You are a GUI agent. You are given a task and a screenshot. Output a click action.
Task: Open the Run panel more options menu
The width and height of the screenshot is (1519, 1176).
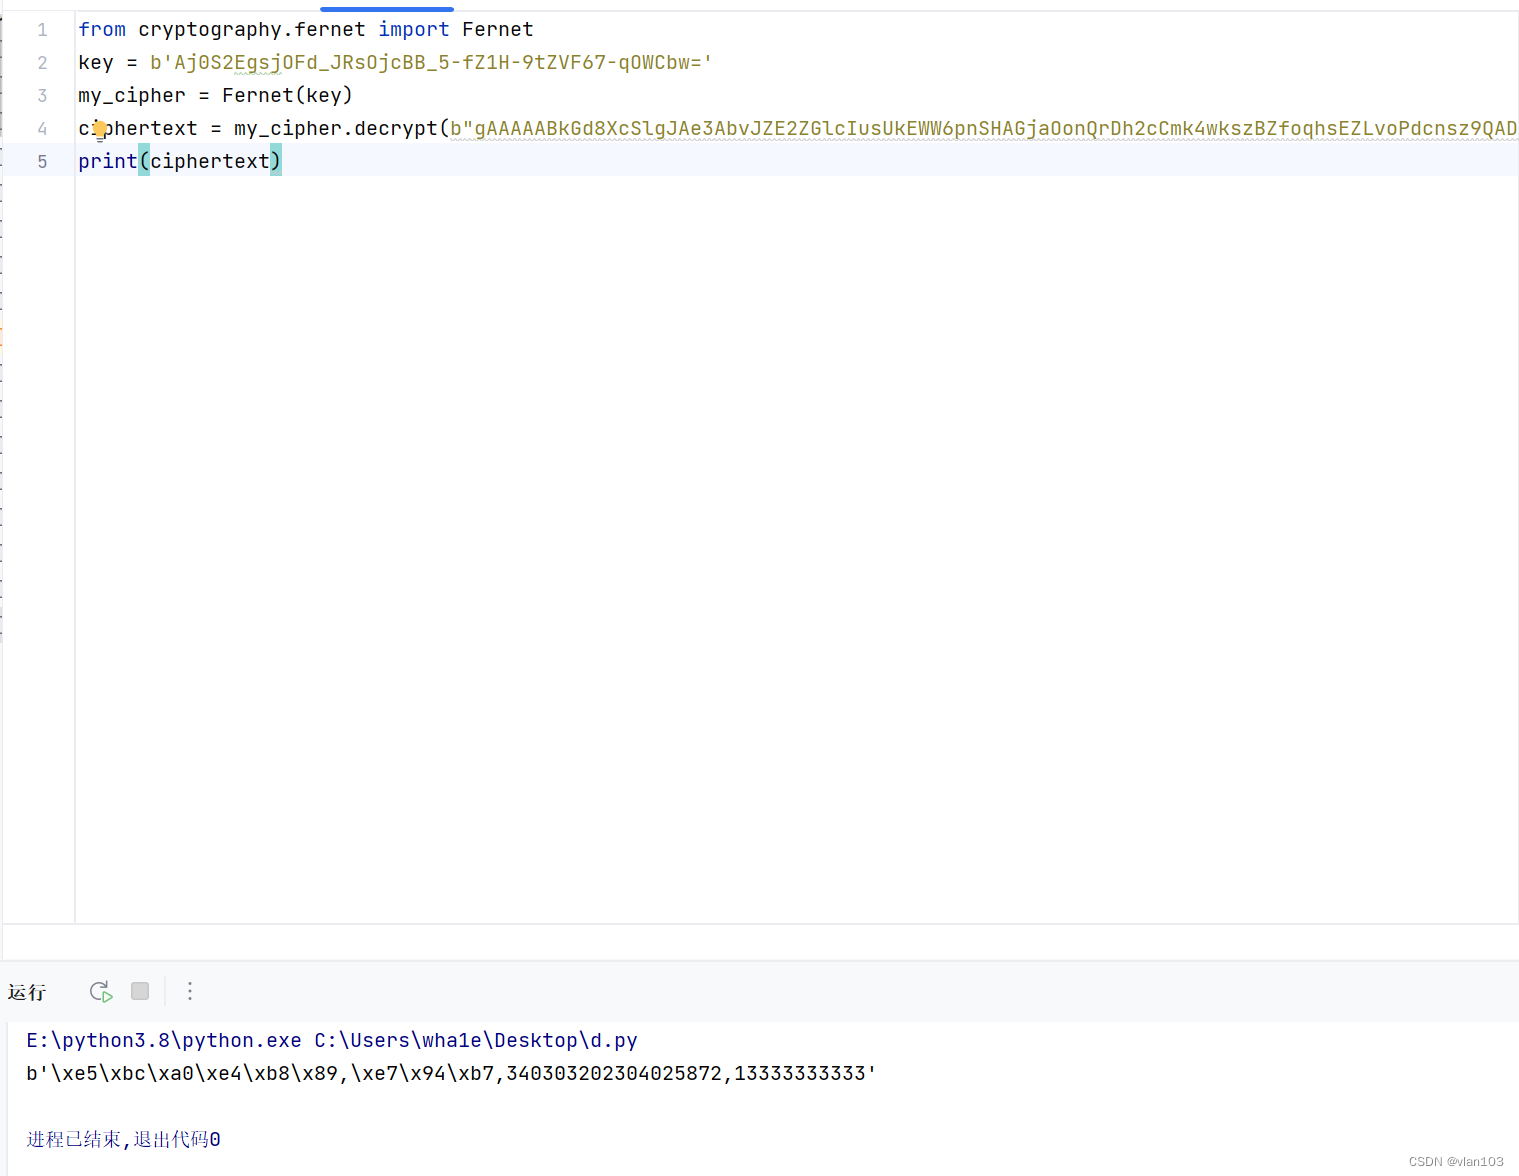[190, 991]
